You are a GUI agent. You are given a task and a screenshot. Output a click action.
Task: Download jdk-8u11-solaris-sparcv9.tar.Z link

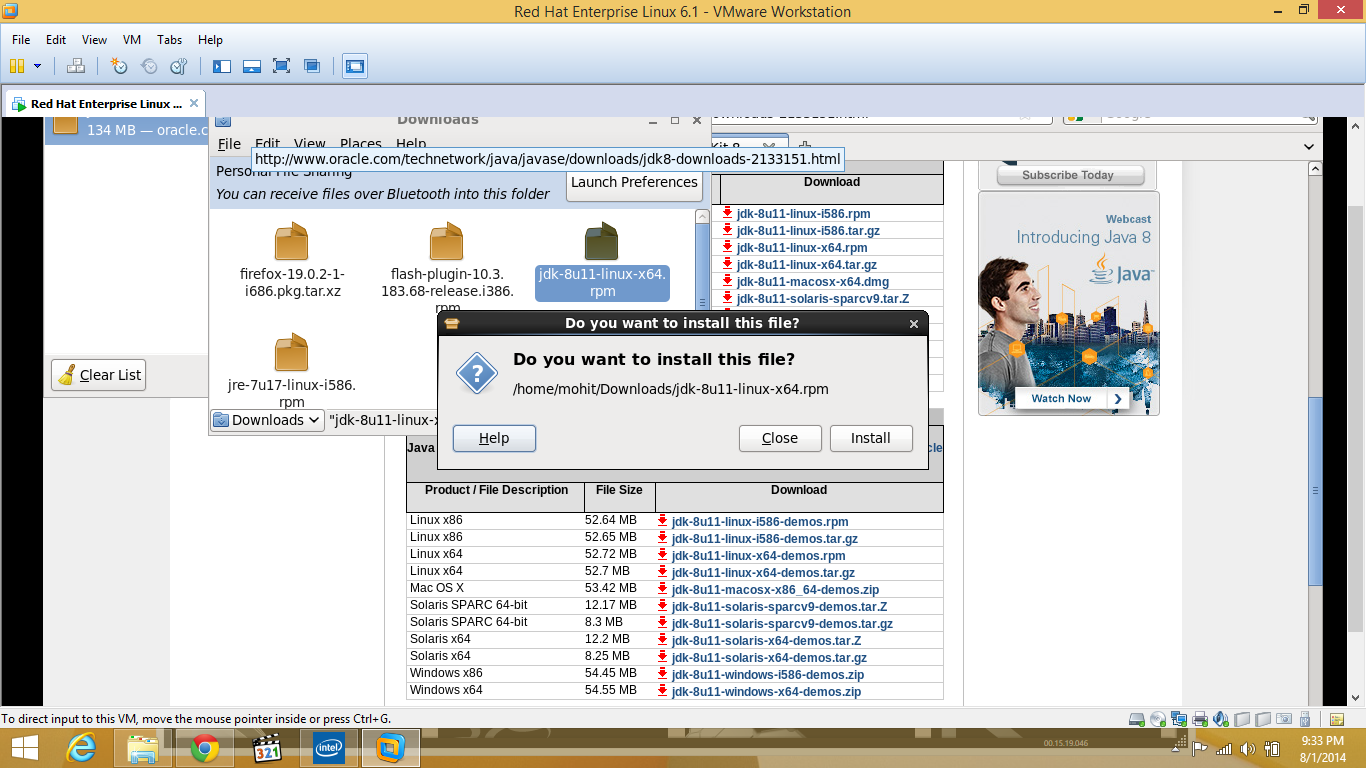point(823,298)
